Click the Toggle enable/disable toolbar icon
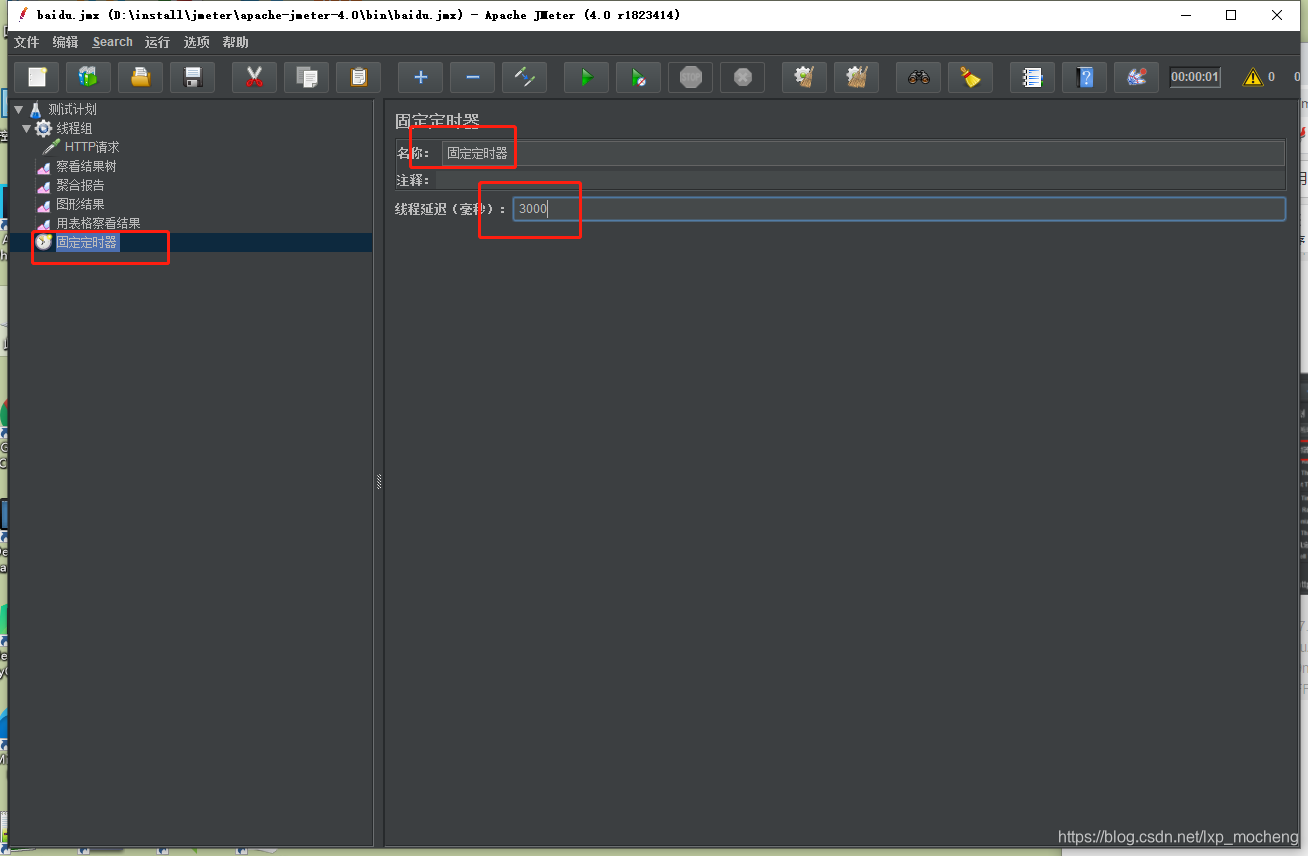The width and height of the screenshot is (1308, 856). pos(524,77)
